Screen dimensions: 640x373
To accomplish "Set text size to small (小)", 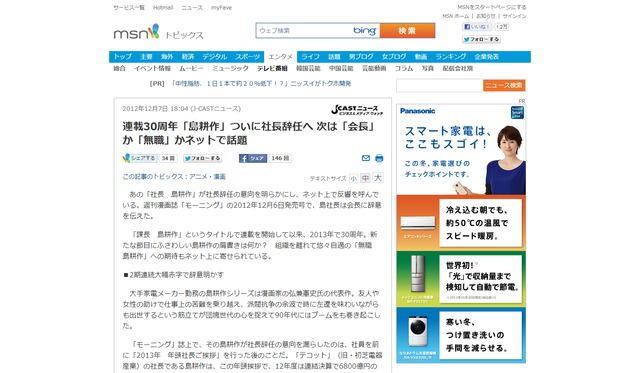I will coord(353,178).
